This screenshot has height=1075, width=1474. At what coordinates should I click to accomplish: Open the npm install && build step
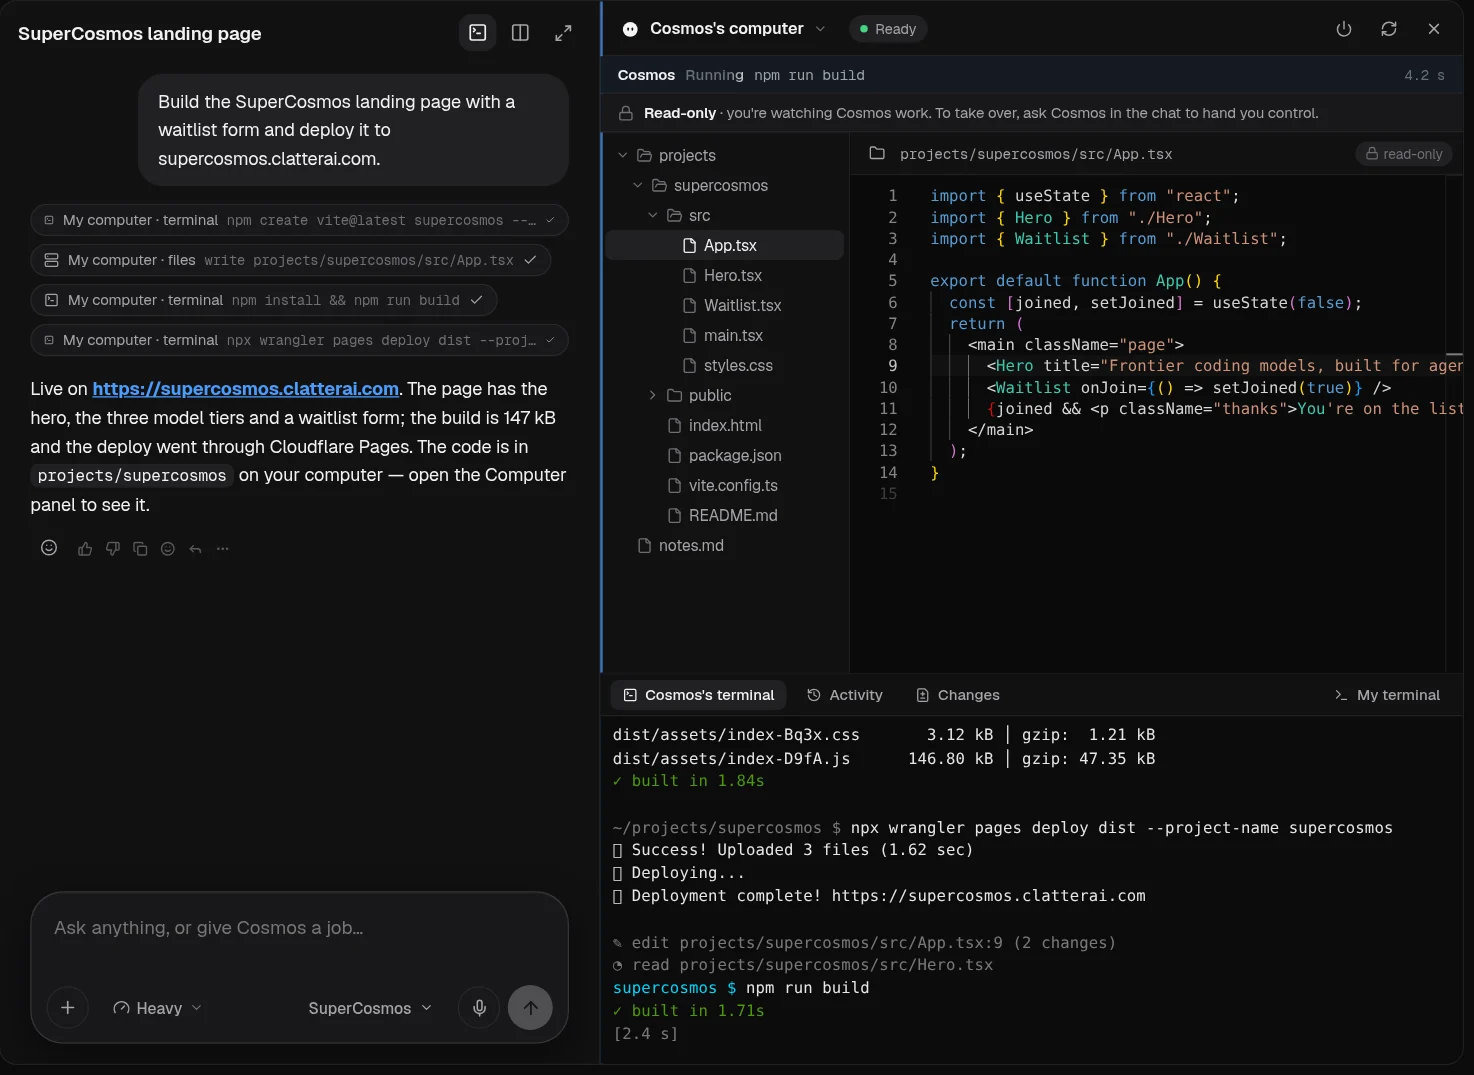tap(264, 300)
